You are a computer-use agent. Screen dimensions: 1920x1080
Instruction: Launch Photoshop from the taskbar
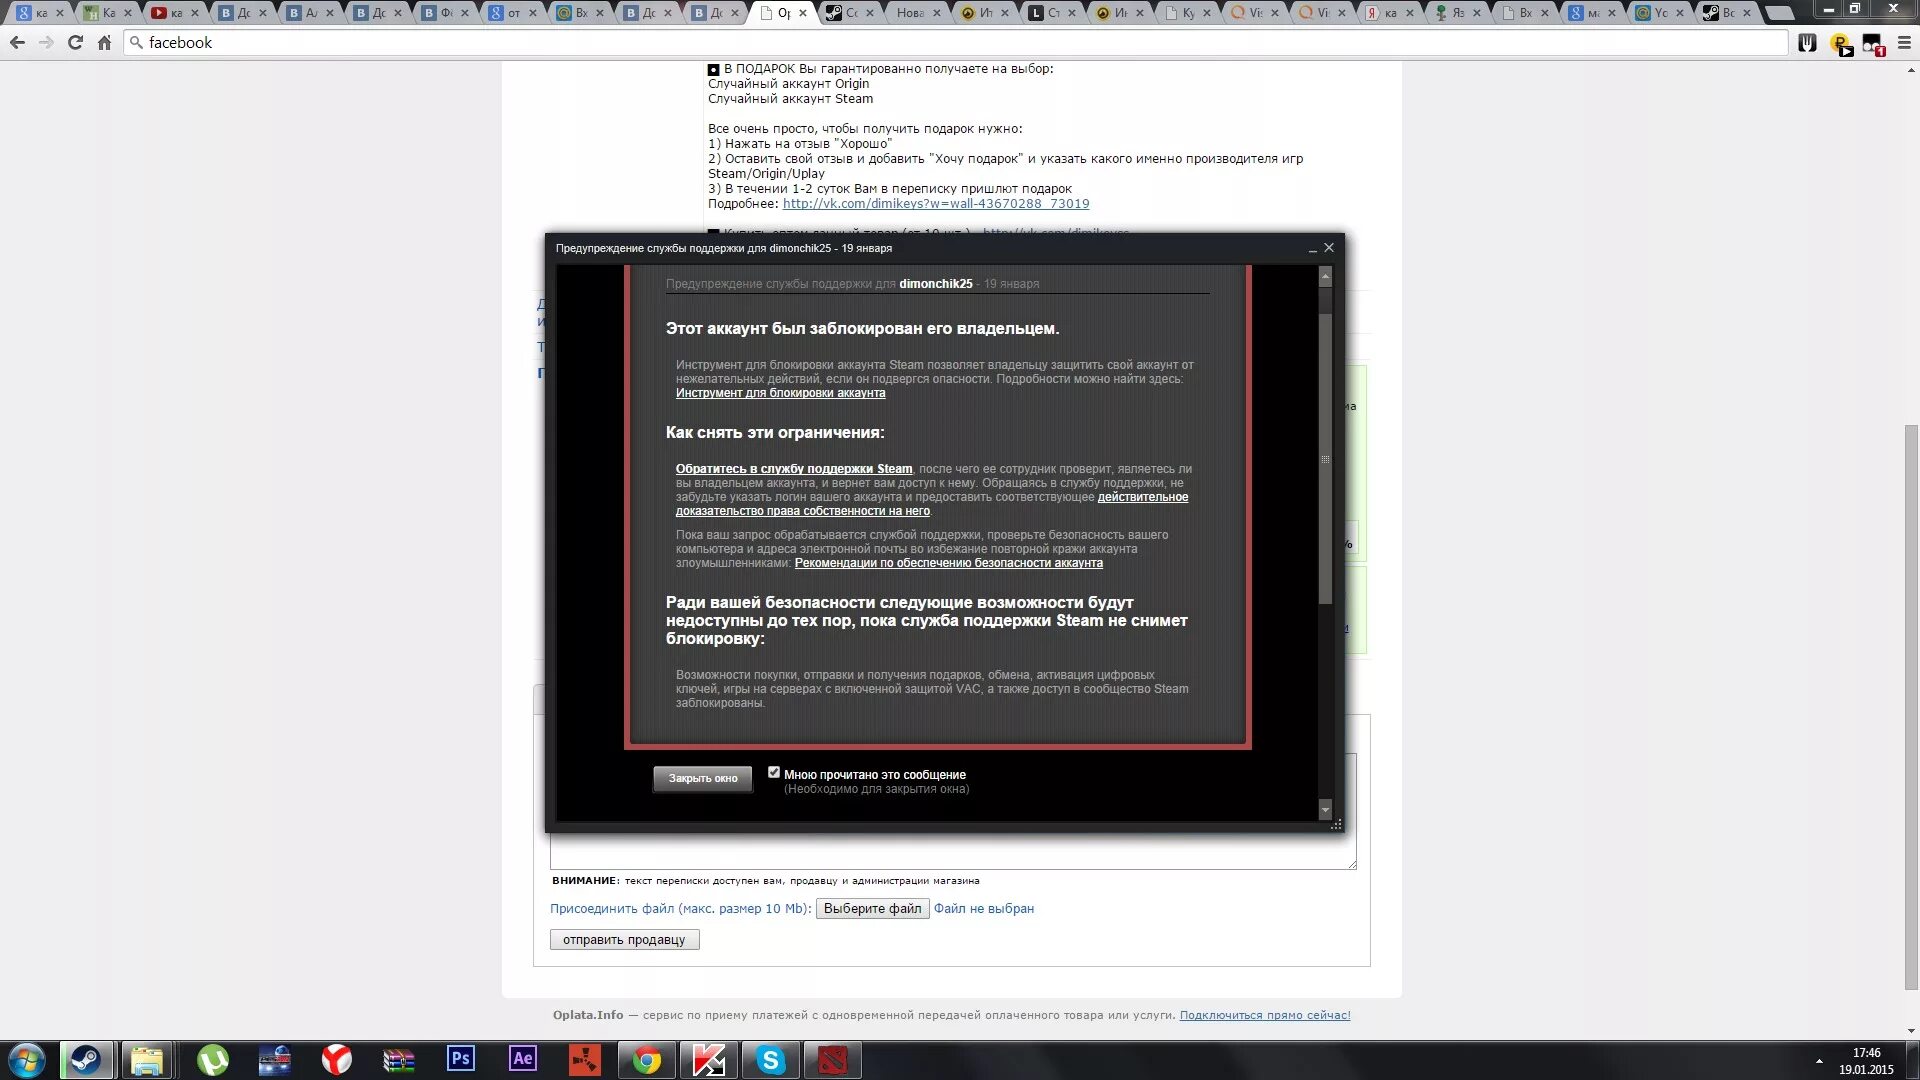tap(461, 1059)
